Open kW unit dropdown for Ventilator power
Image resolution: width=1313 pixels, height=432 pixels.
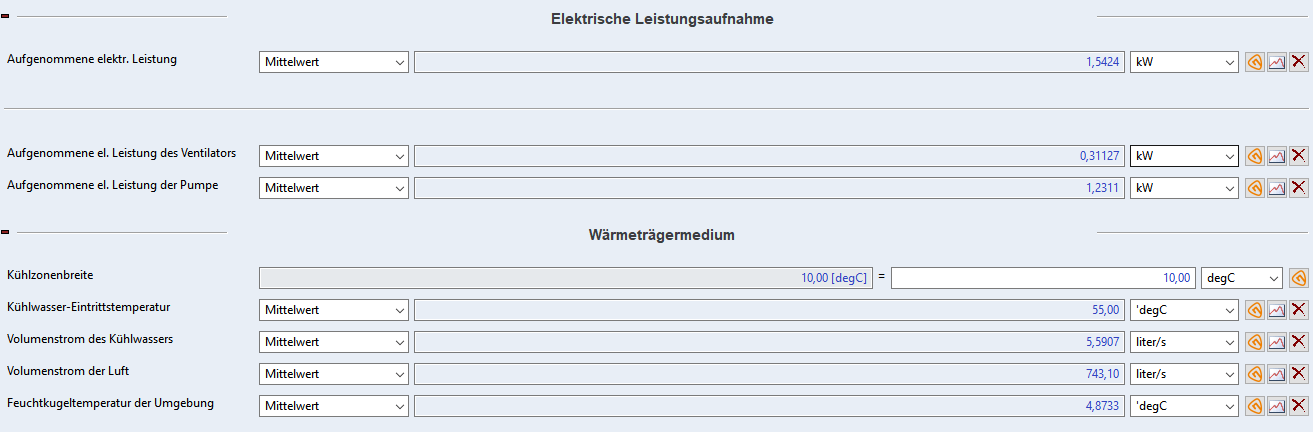coord(1184,156)
